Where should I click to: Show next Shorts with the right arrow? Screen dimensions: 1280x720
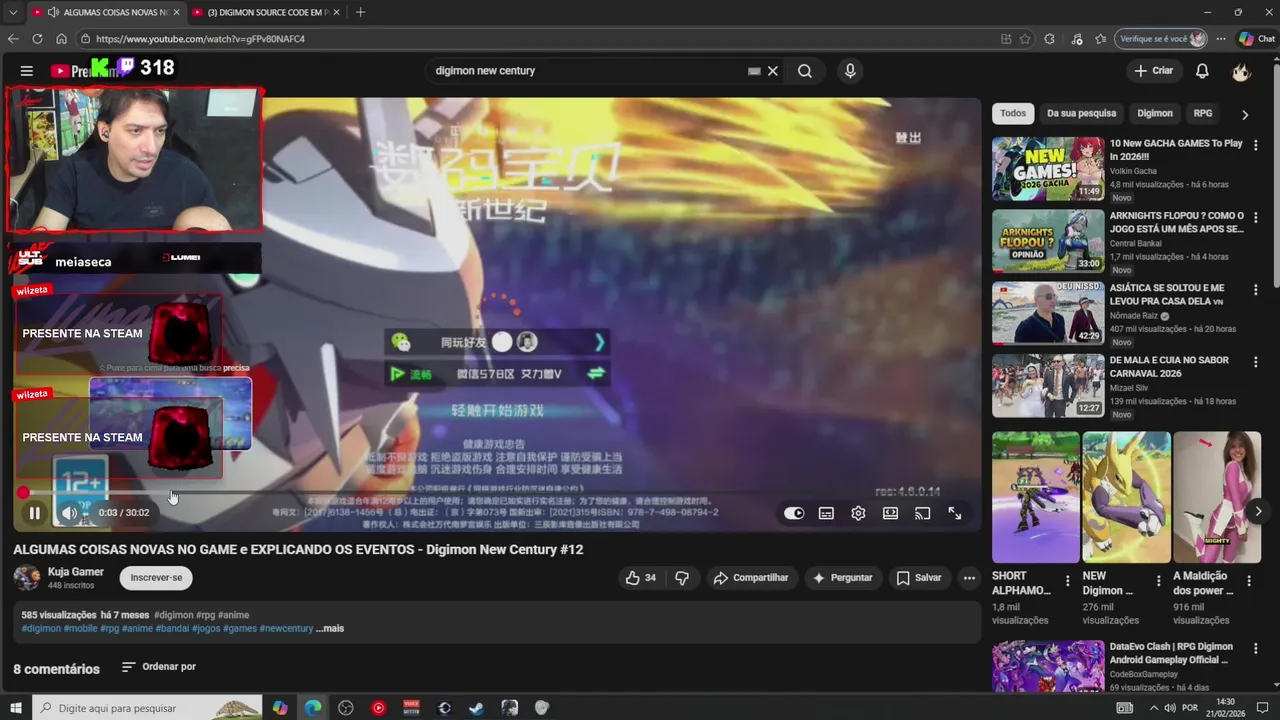coord(1258,512)
